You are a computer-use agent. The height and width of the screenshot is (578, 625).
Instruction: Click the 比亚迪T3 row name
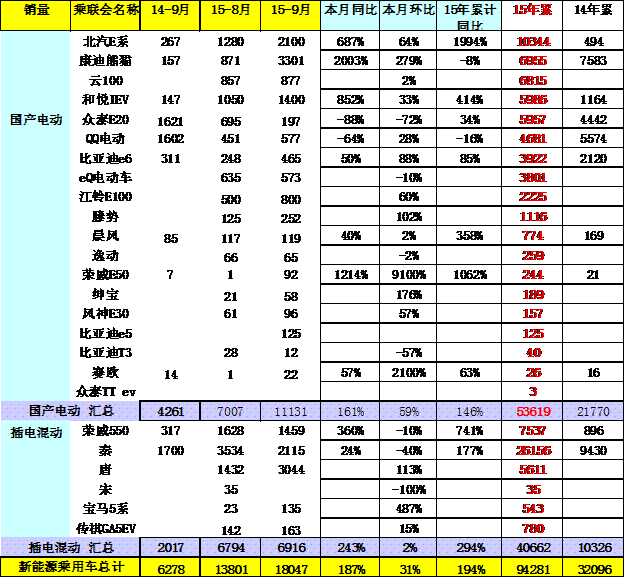click(x=105, y=352)
